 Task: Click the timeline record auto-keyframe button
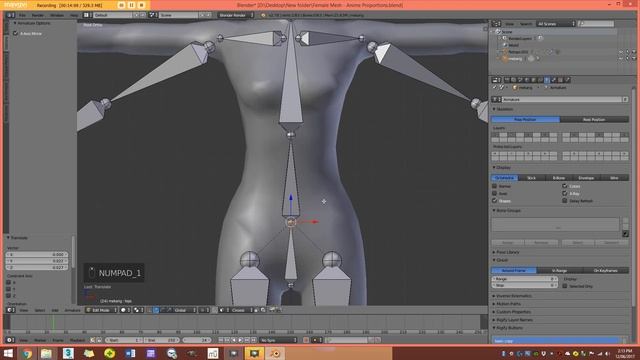coord(306,340)
